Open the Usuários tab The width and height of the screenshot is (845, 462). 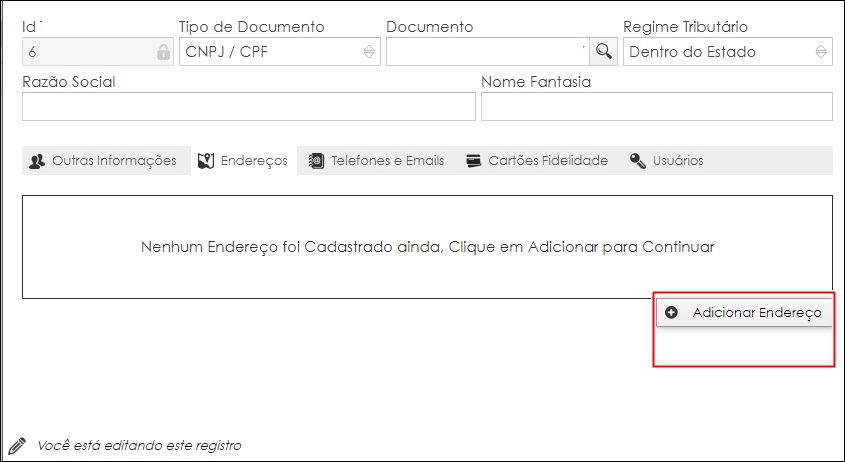coord(667,161)
